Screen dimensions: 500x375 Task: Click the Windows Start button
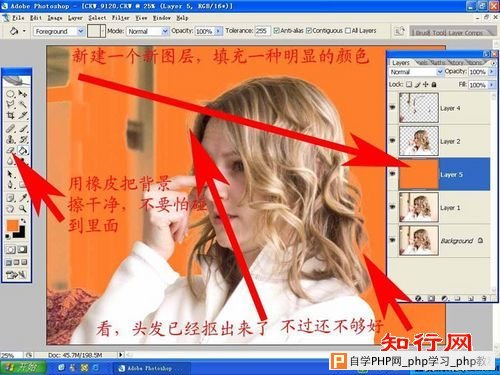[23, 367]
